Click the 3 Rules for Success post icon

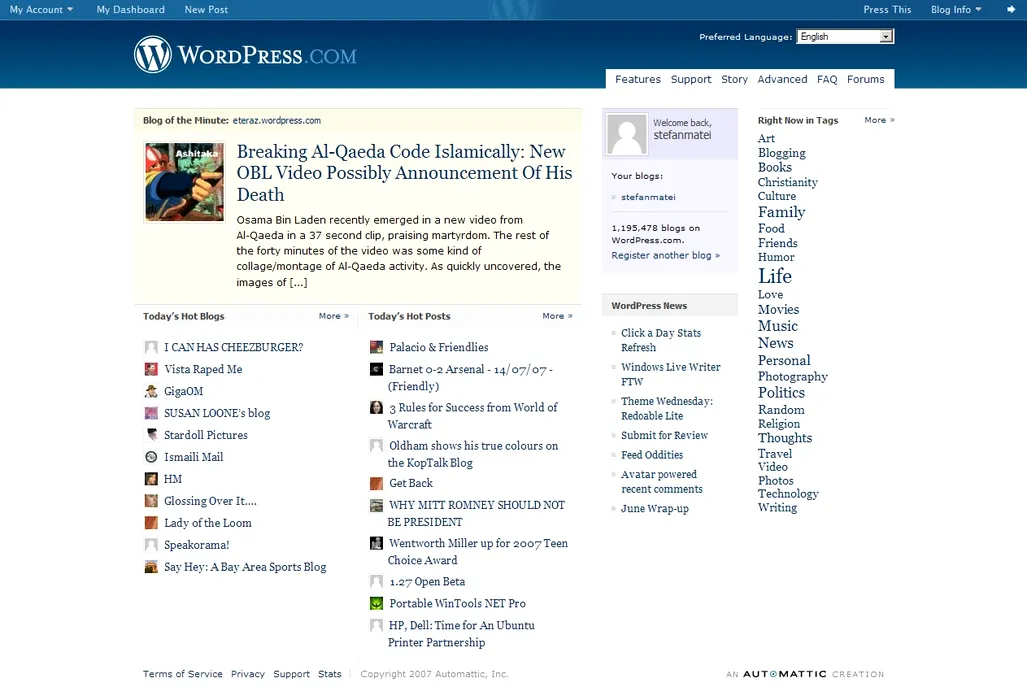pos(377,407)
